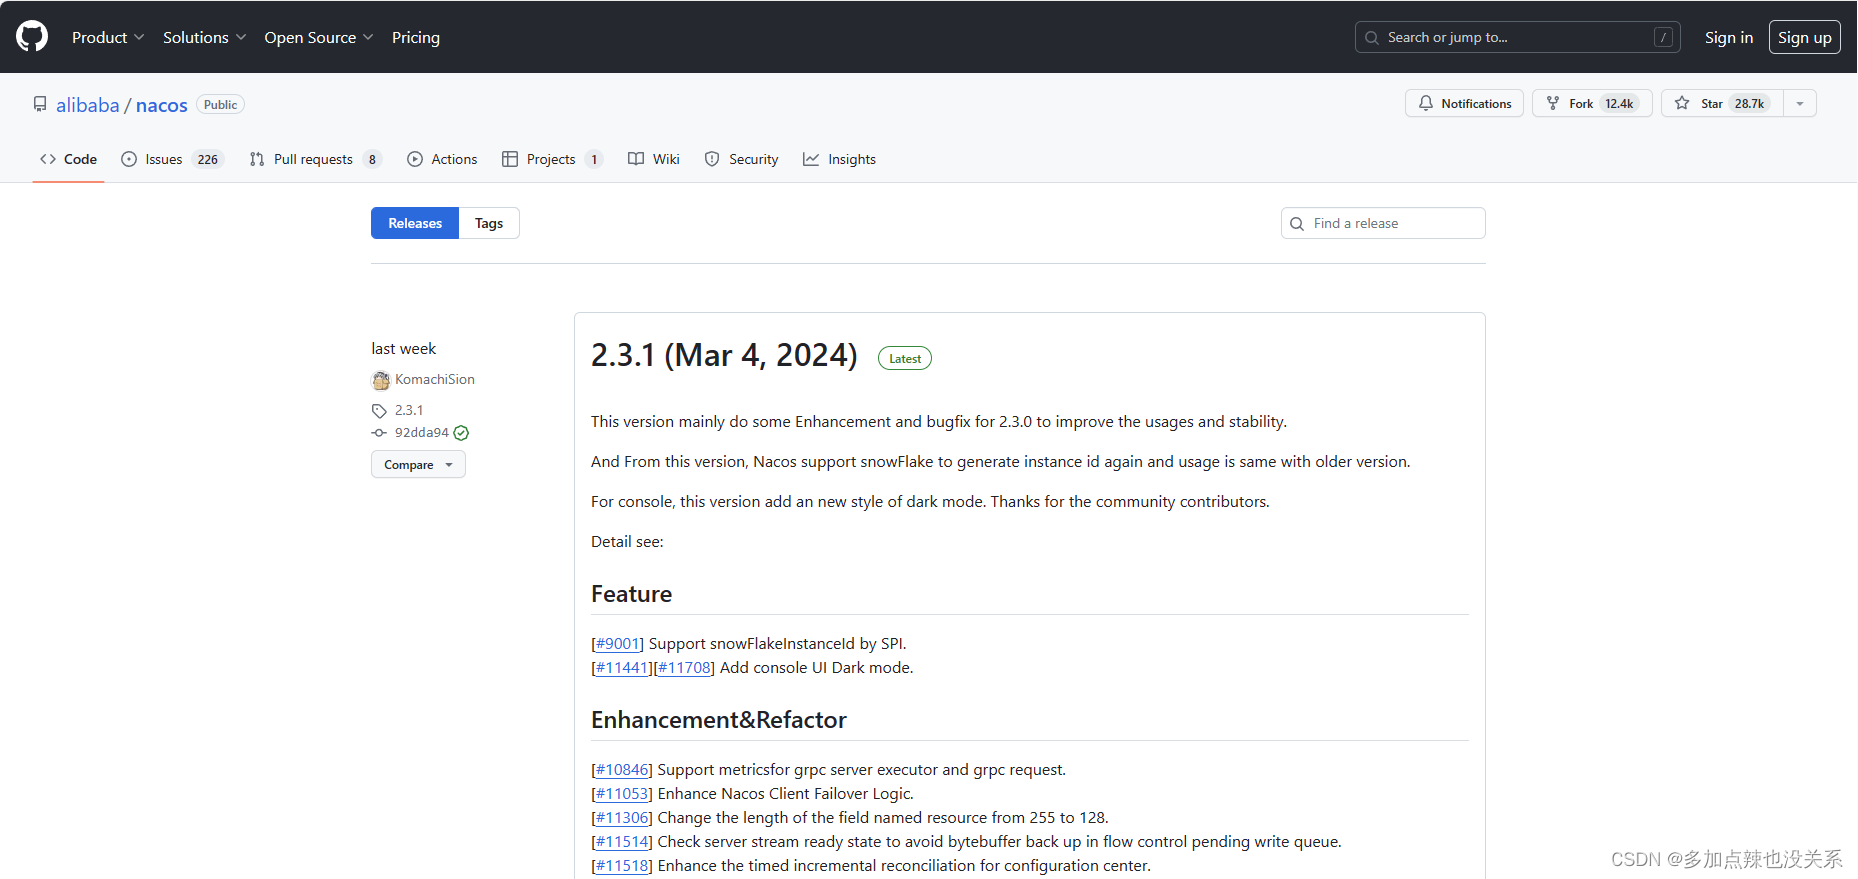Image resolution: width=1858 pixels, height=879 pixels.
Task: Expand the Solutions menu
Action: 204,37
